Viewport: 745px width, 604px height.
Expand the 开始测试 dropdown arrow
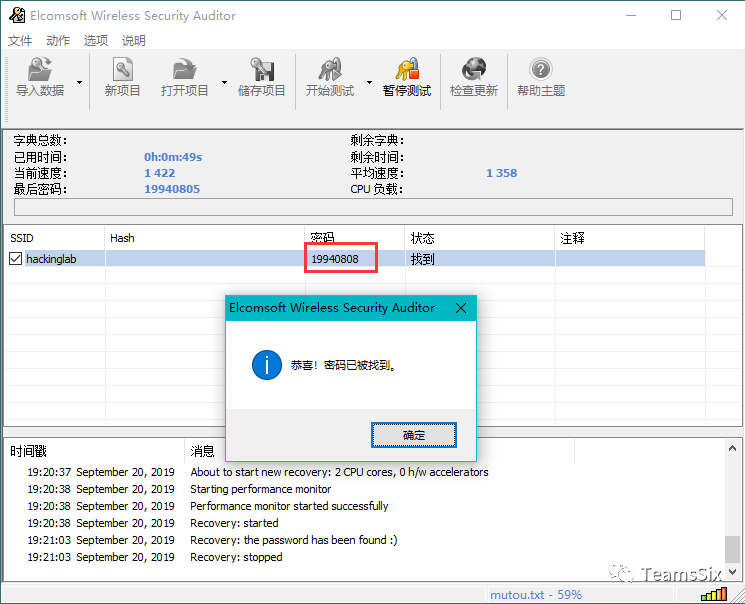(369, 82)
